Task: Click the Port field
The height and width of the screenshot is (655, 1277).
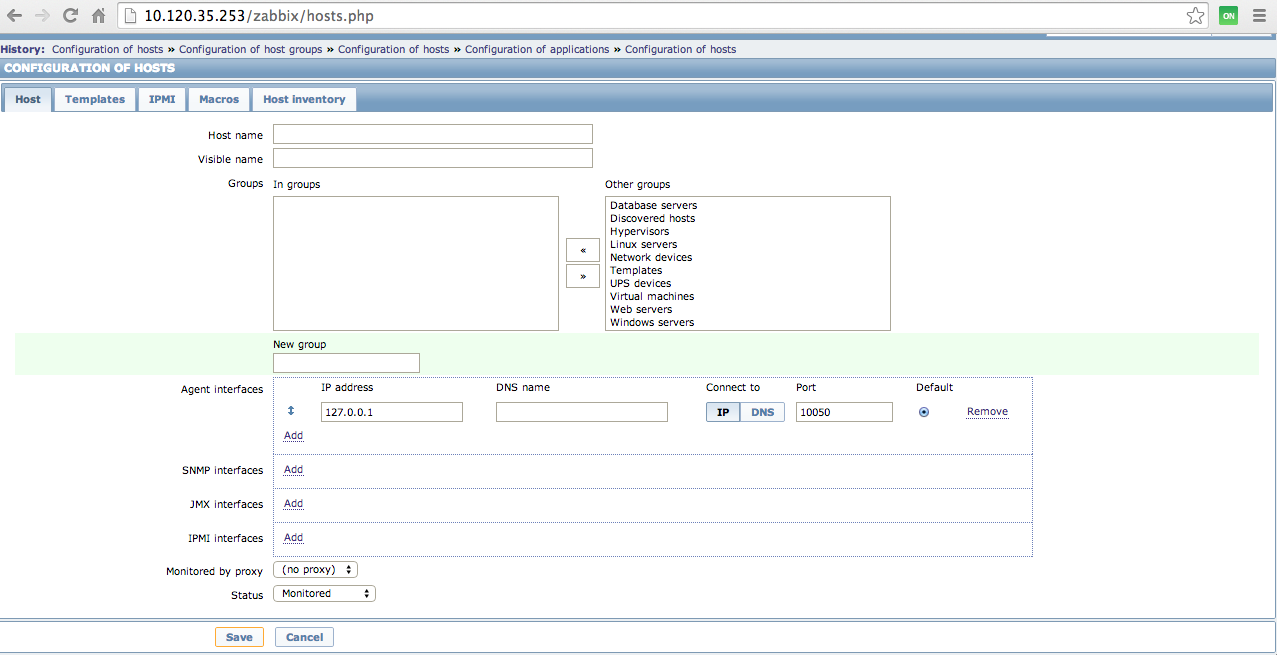Action: [844, 412]
